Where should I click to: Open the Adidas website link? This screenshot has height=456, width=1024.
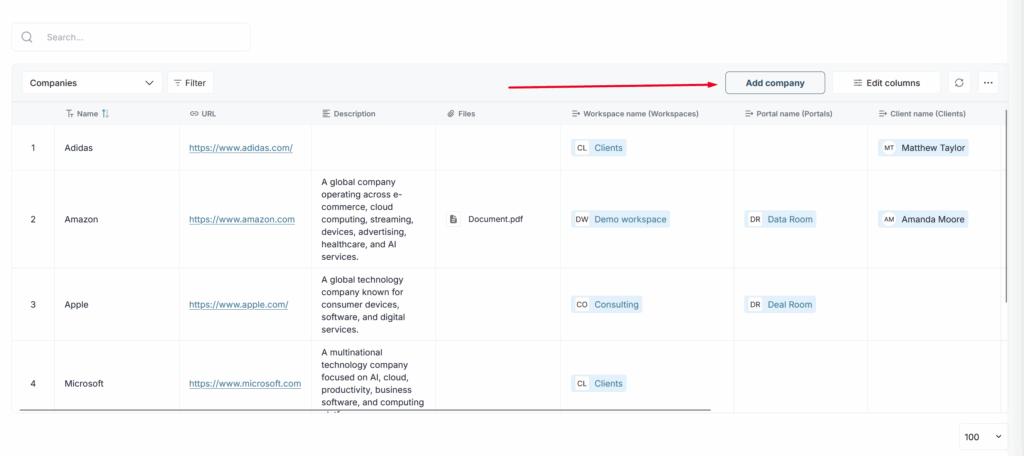click(240, 148)
